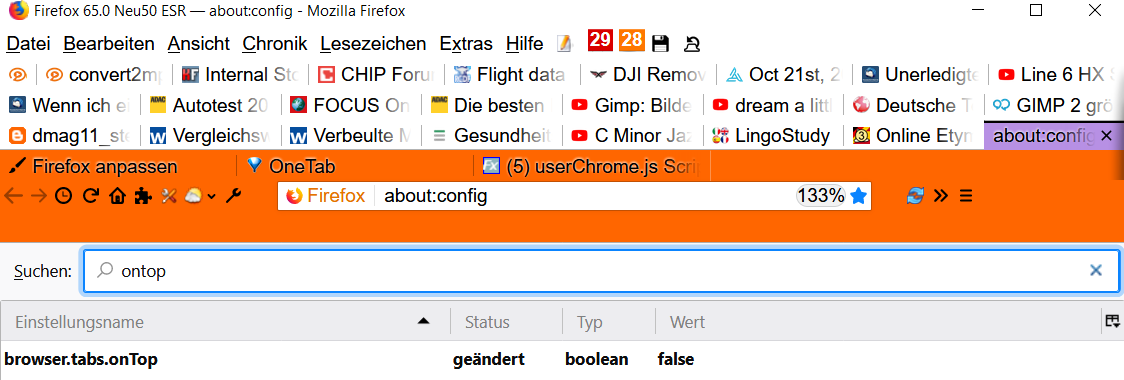This screenshot has height=380, width=1124.
Task: Click the floppy disk save icon
Action: (x=660, y=44)
